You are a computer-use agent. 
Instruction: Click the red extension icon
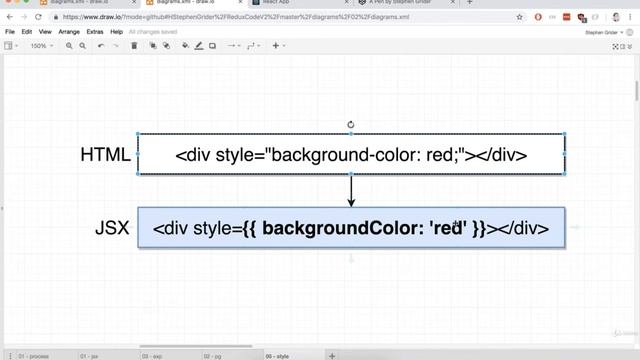(567, 17)
